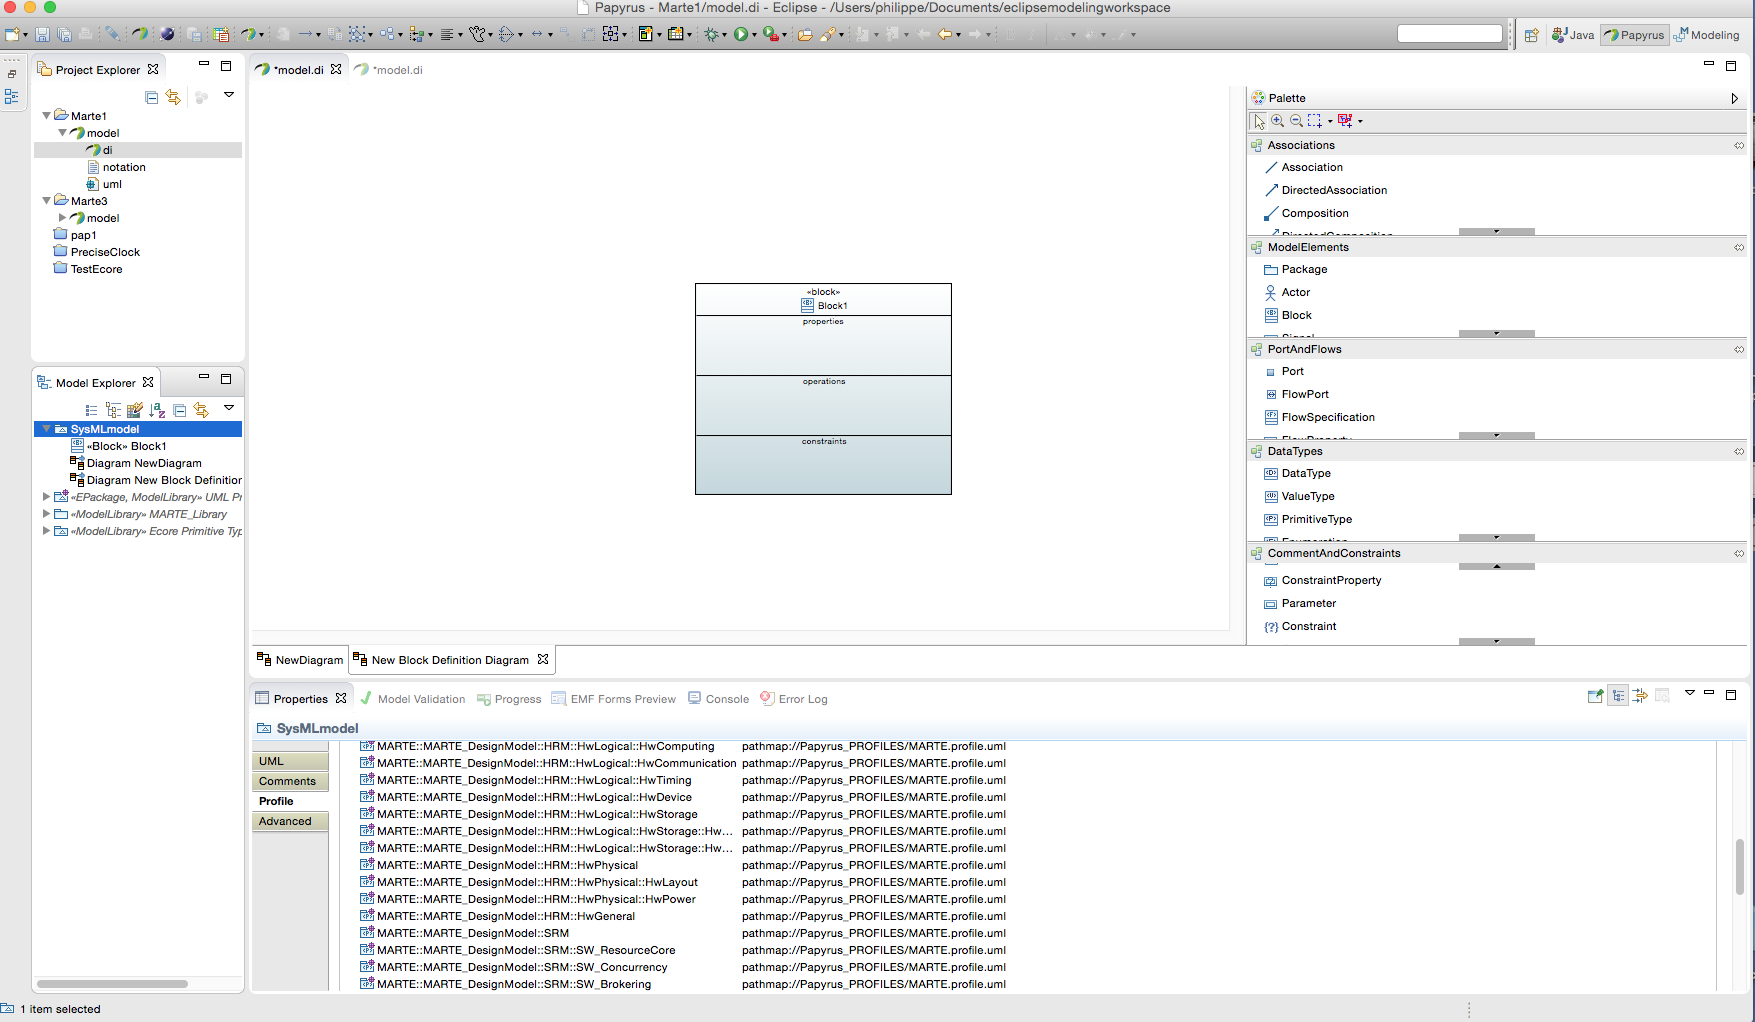1755x1022 pixels.
Task: Click Collapse All in the Model Explorer
Action: click(180, 410)
